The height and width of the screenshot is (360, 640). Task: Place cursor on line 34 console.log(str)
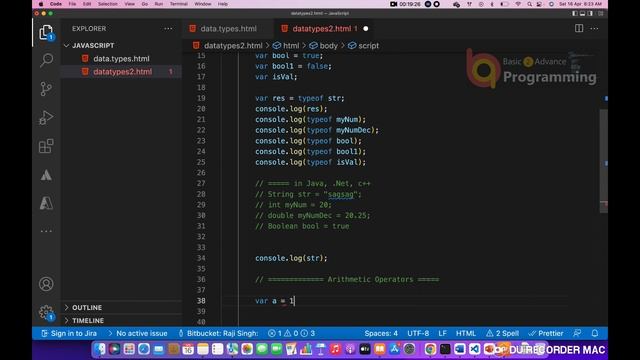coord(291,258)
